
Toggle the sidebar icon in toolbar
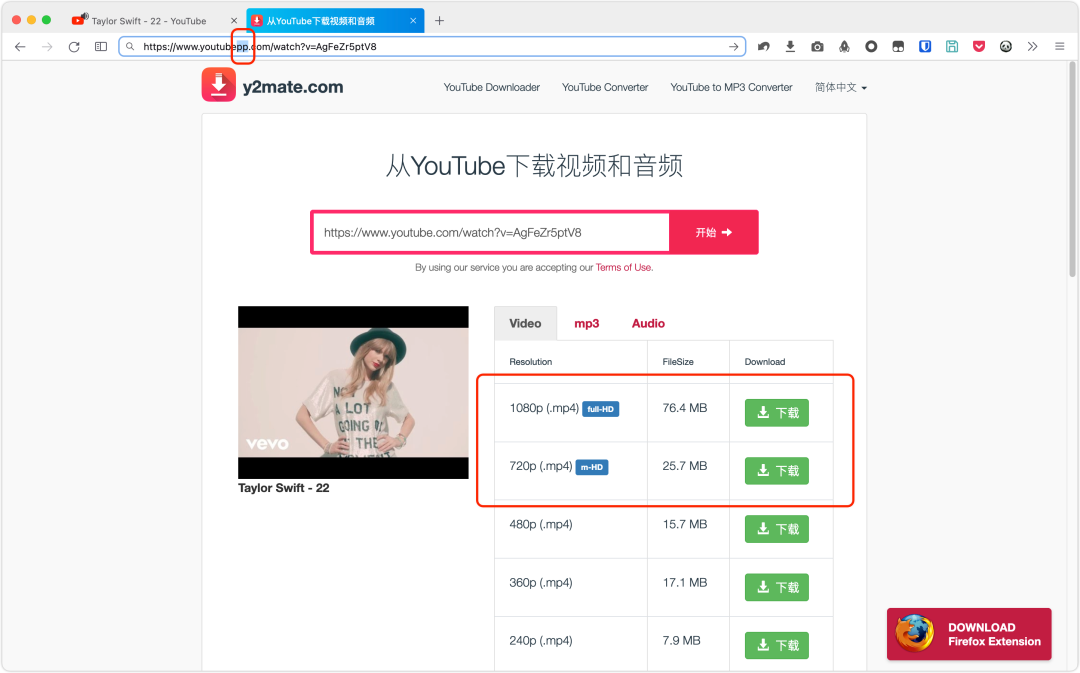point(101,47)
